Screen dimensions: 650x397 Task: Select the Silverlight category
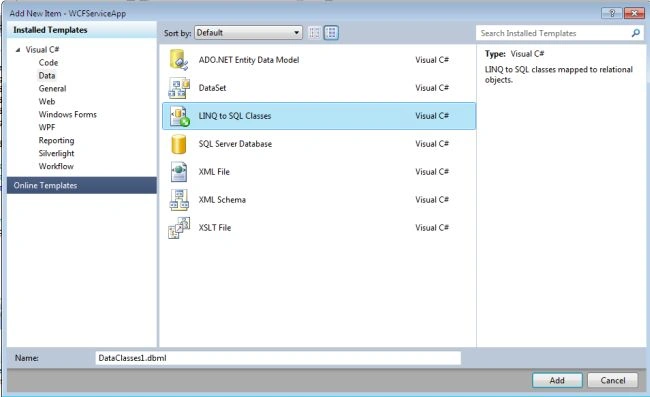tap(56, 153)
